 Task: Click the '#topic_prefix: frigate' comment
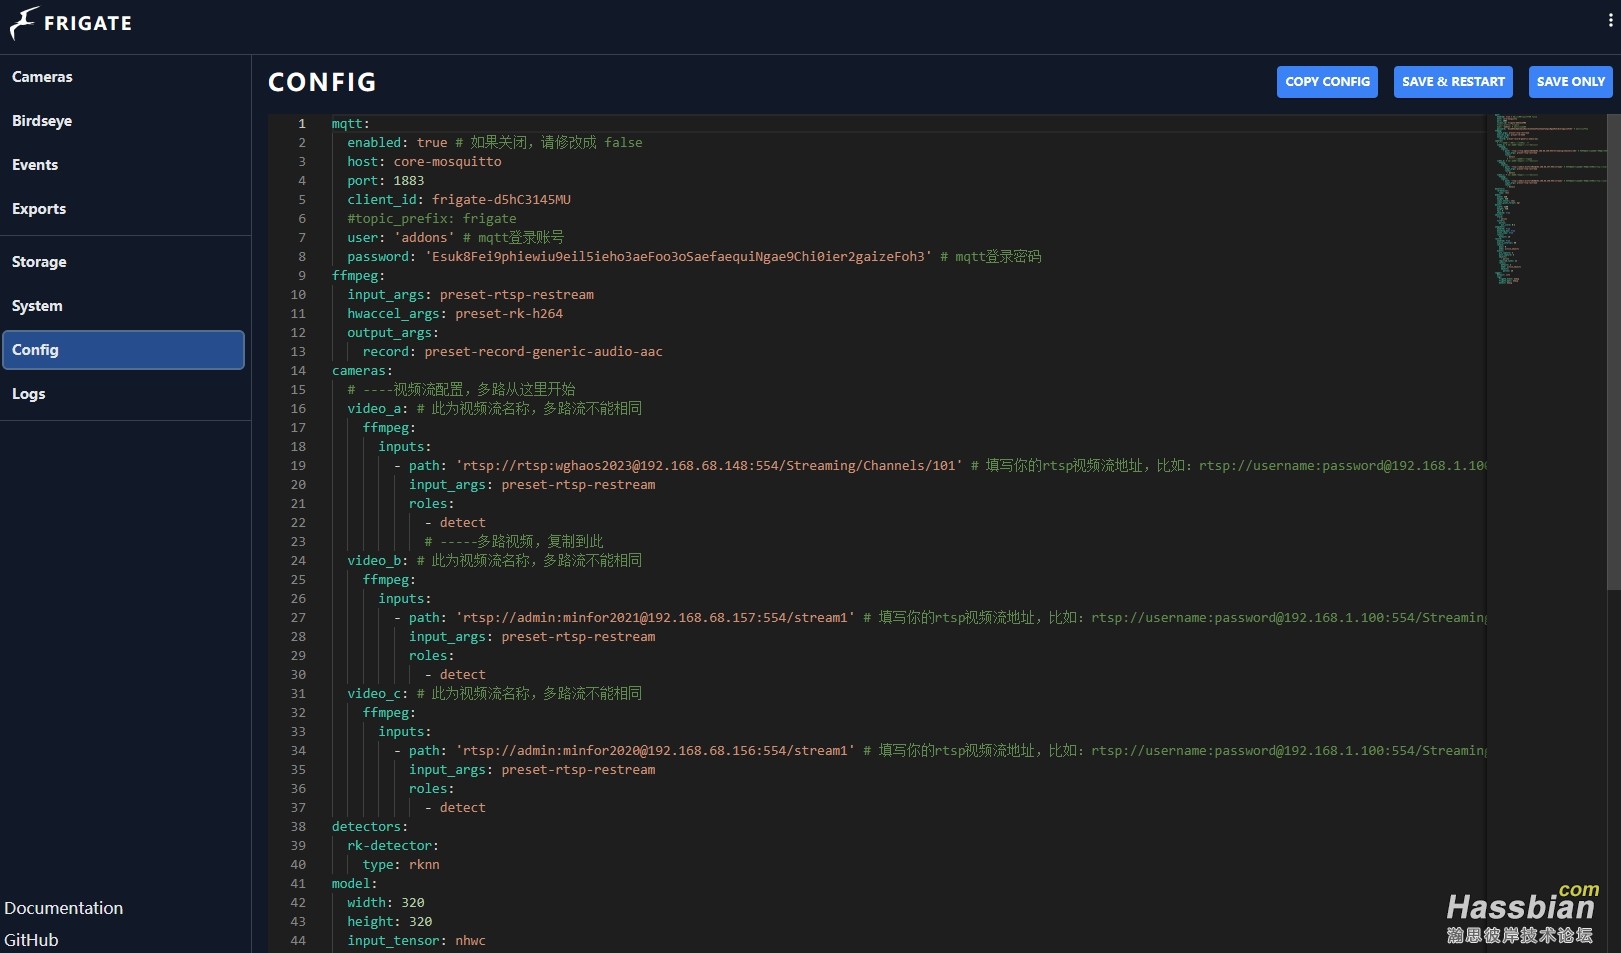pyautogui.click(x=432, y=219)
